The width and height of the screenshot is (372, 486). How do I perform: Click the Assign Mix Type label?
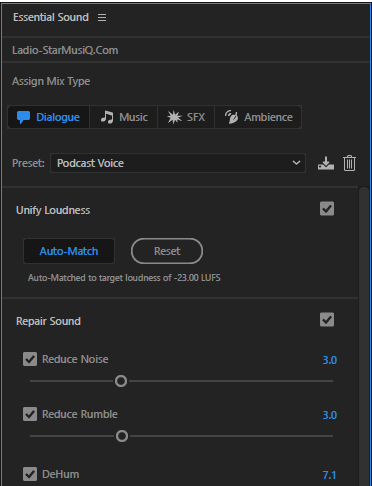click(x=51, y=81)
